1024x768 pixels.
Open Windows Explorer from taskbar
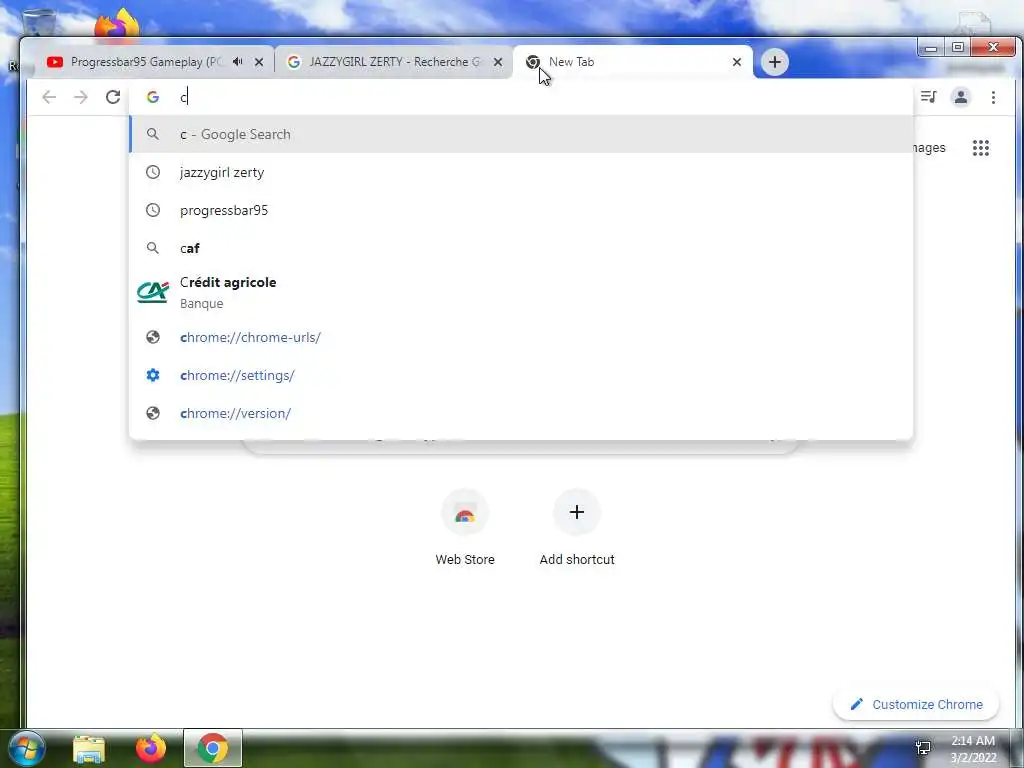tap(89, 749)
